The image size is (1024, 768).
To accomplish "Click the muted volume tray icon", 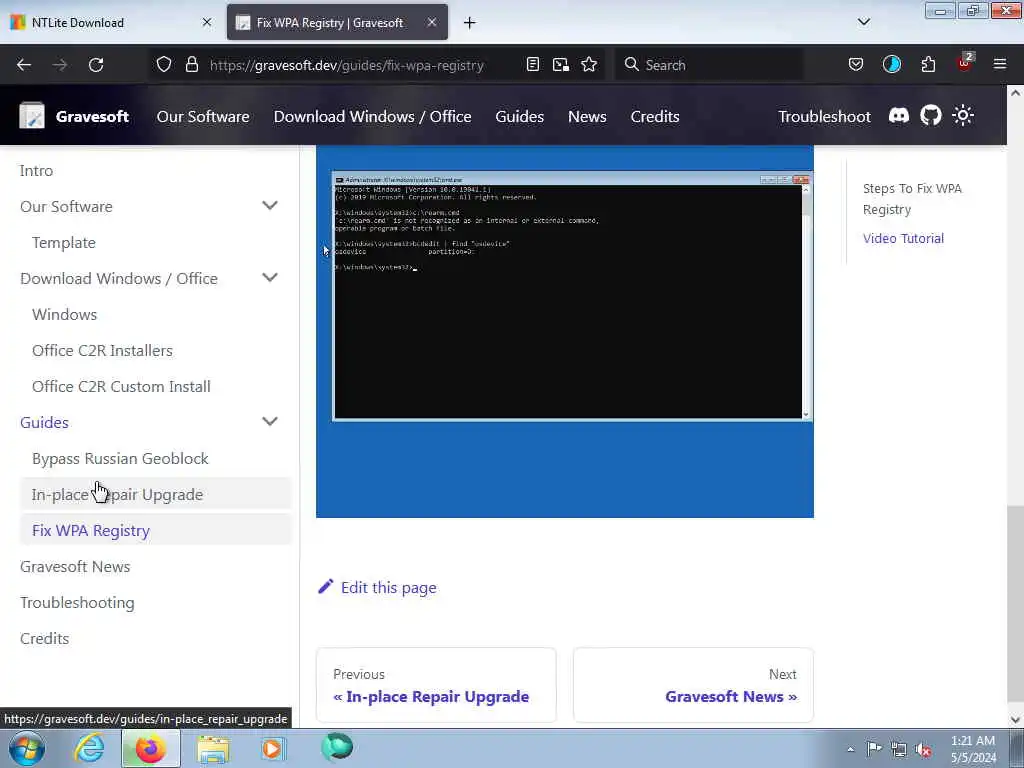I will [923, 748].
